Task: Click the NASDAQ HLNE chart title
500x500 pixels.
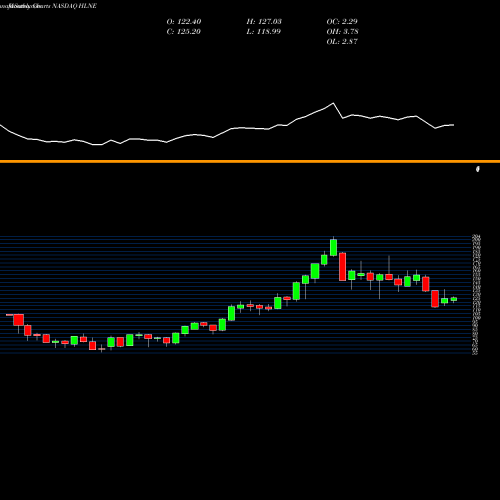Action: click(x=75, y=6)
